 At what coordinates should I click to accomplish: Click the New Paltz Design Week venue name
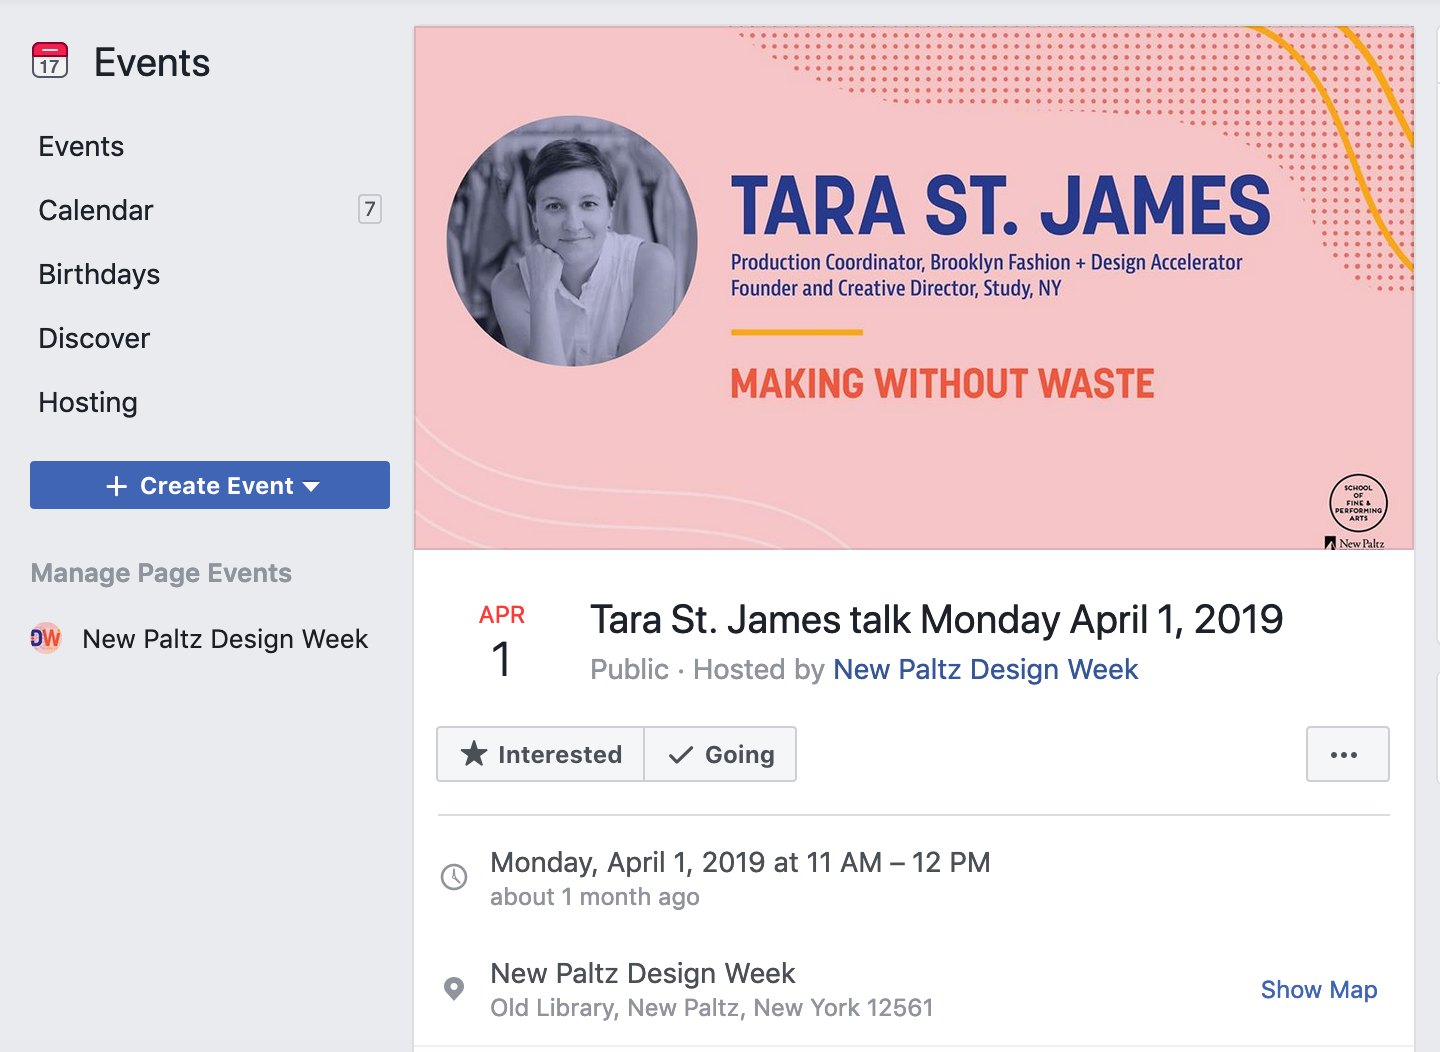tap(643, 973)
